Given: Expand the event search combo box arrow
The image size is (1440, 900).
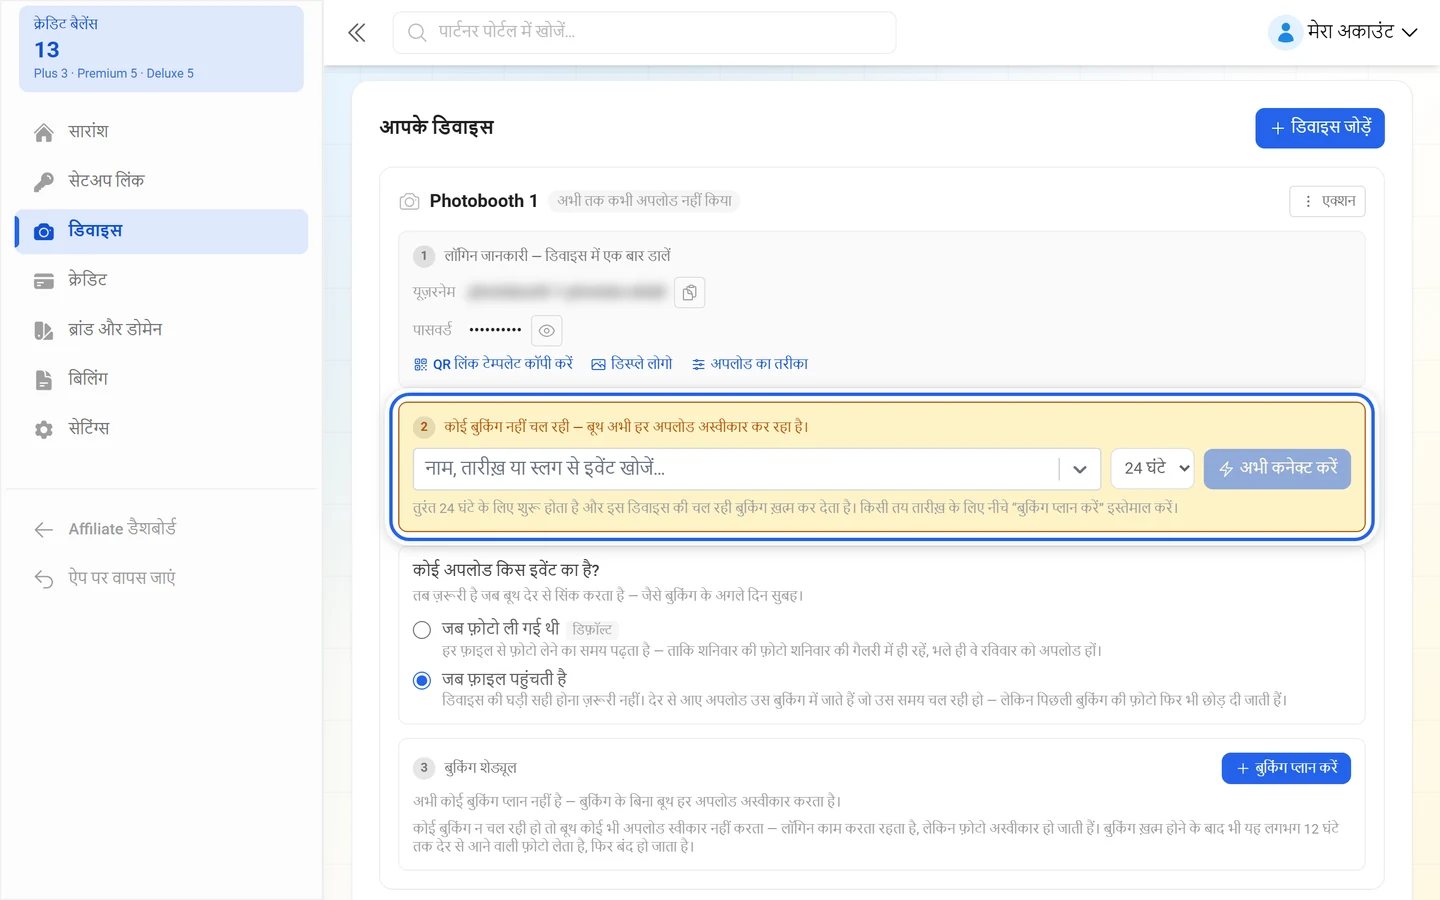Looking at the screenshot, I should coord(1080,469).
